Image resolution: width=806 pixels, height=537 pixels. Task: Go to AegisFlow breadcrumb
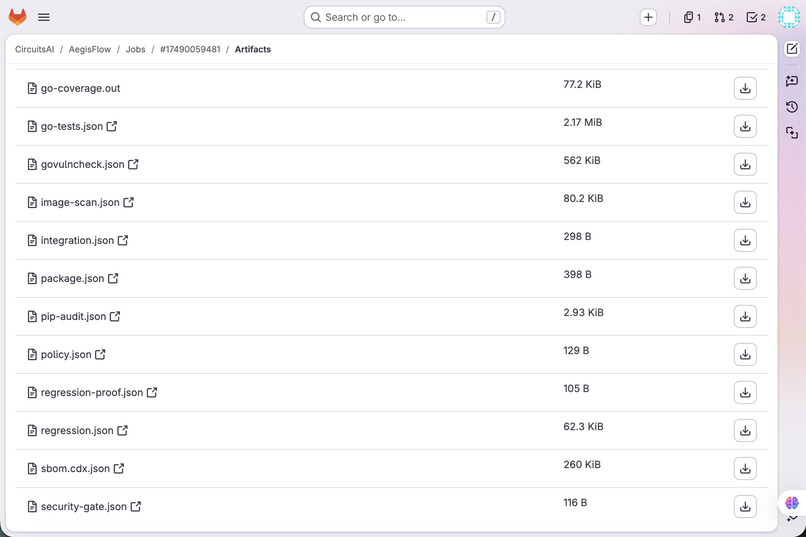90,49
